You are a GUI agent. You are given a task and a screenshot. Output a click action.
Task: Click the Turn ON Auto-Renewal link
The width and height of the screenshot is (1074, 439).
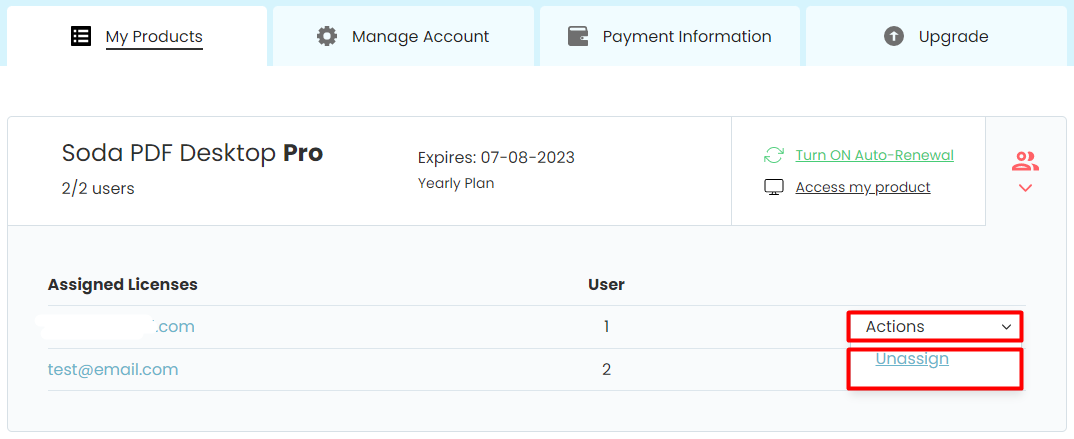click(x=875, y=155)
